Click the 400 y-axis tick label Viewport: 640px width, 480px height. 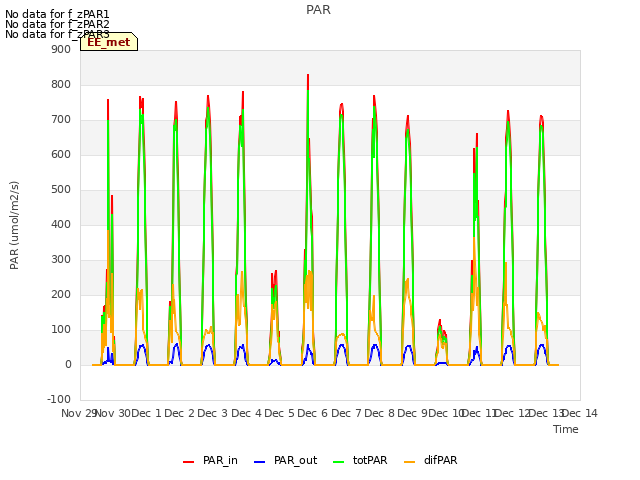coord(61,224)
